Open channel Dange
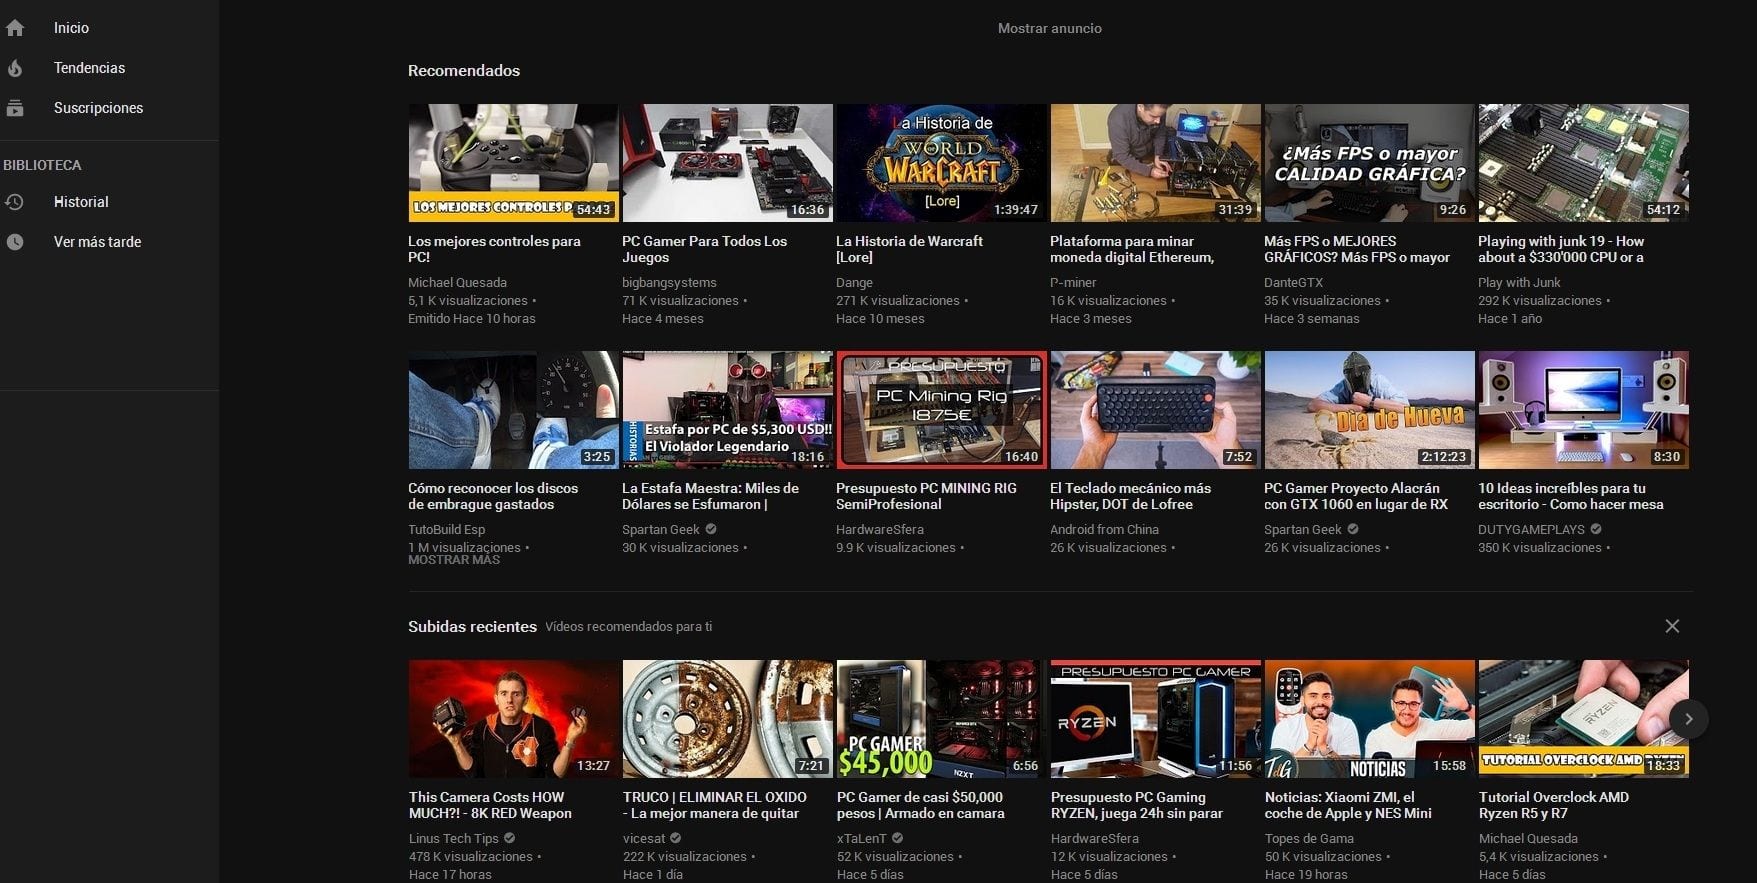Screen dimensions: 1757x883 [x=854, y=283]
